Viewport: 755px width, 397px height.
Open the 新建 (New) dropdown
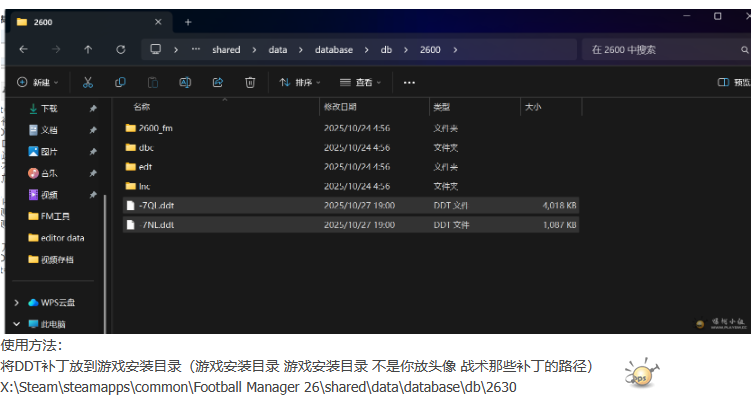pyautogui.click(x=38, y=82)
